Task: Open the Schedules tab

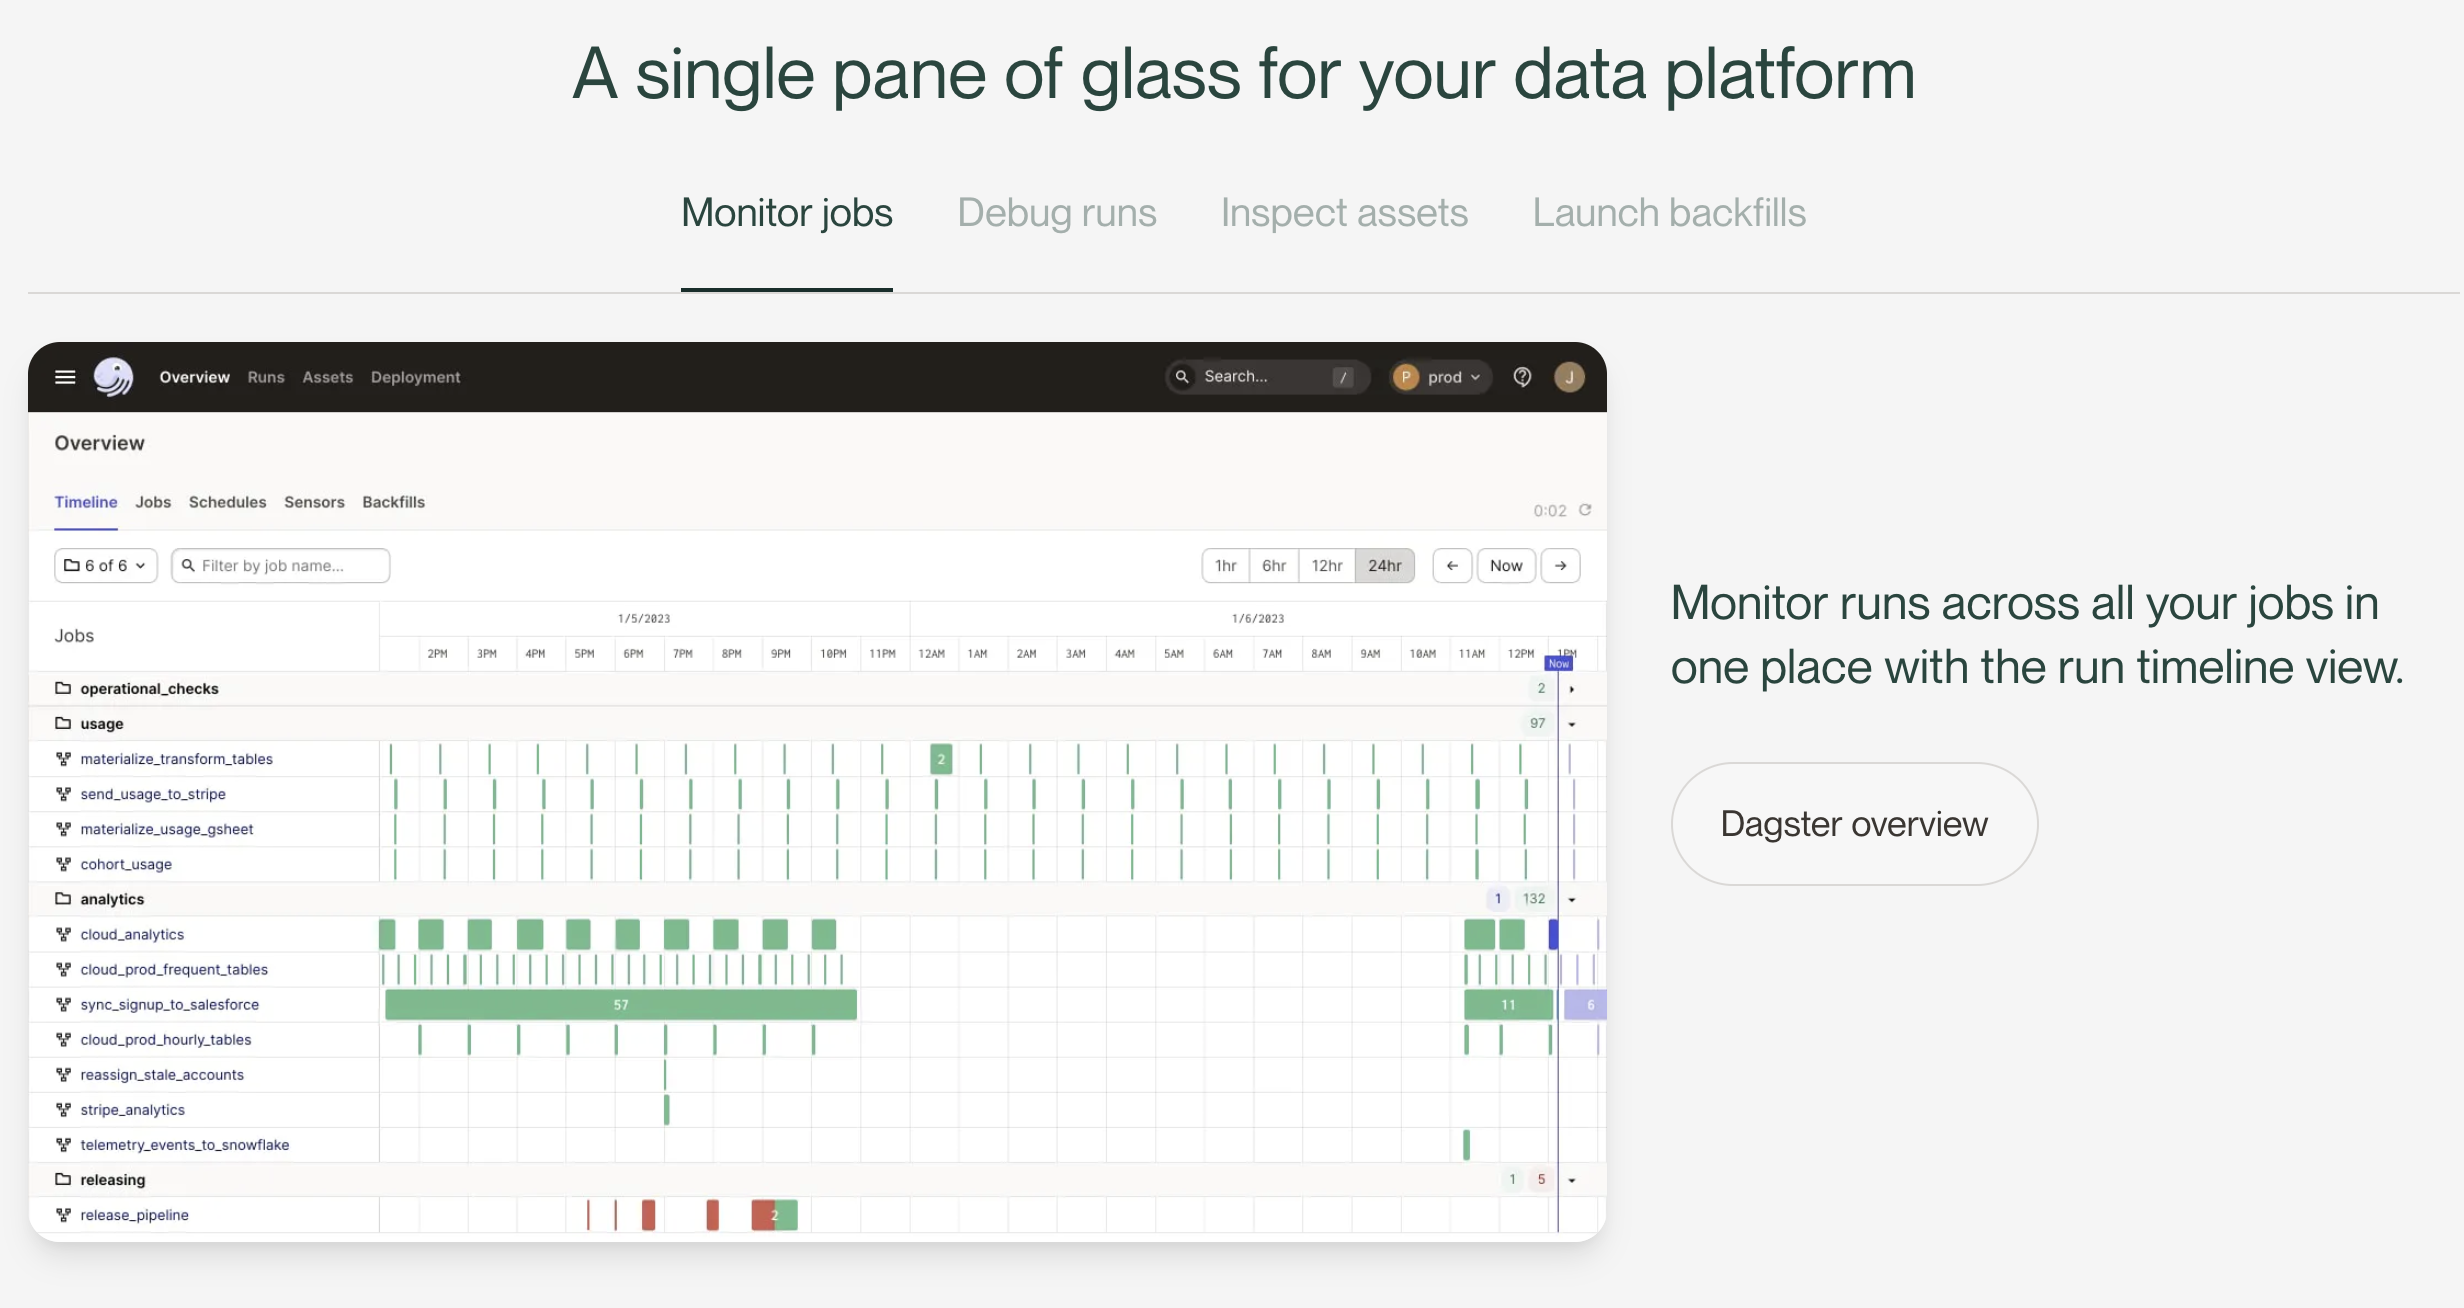Action: [227, 502]
